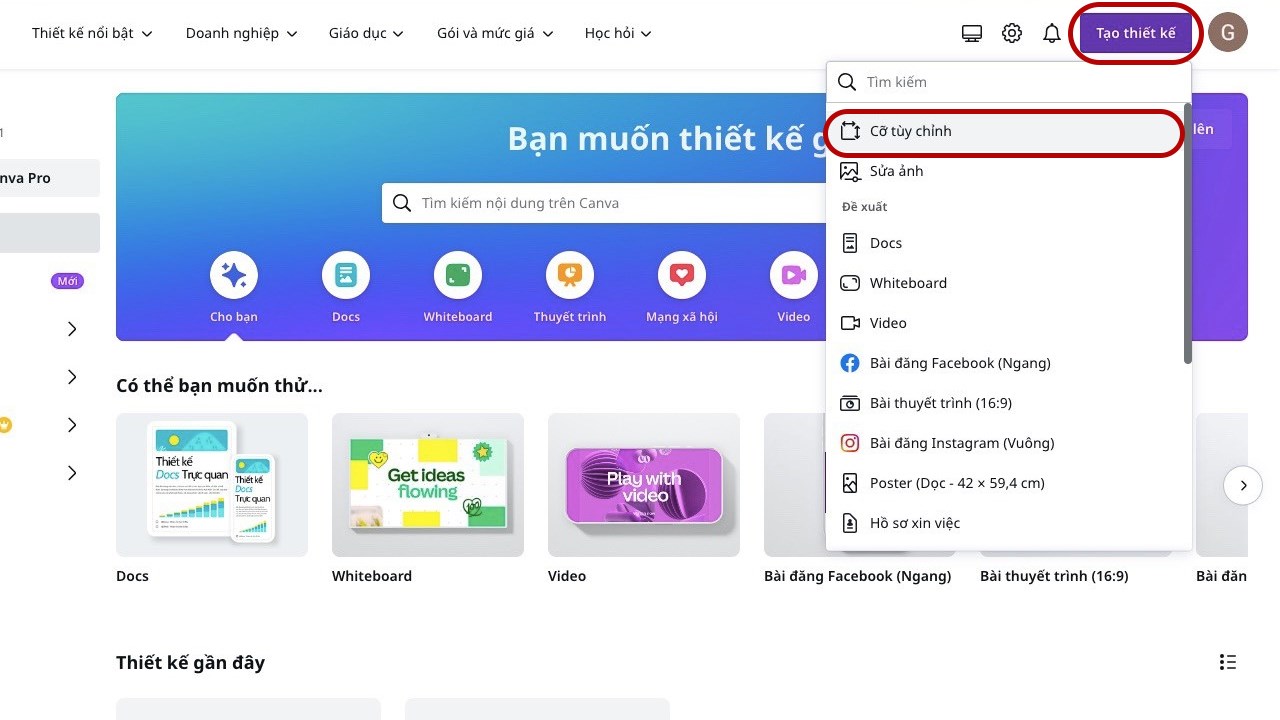
Task: Open the G account avatar
Action: click(1228, 33)
